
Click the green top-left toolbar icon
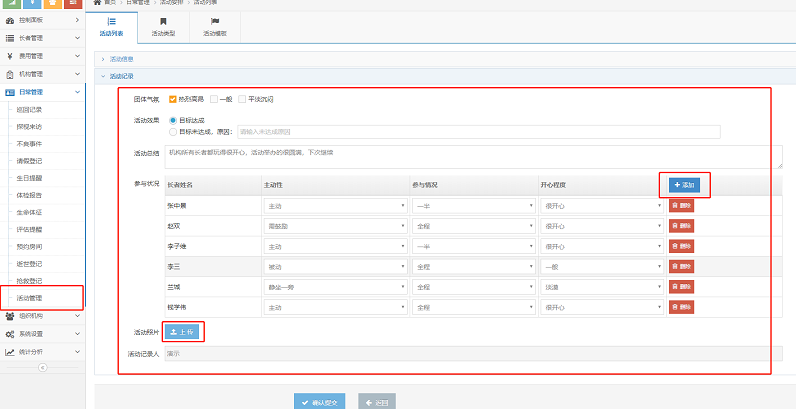tap(11, 4)
